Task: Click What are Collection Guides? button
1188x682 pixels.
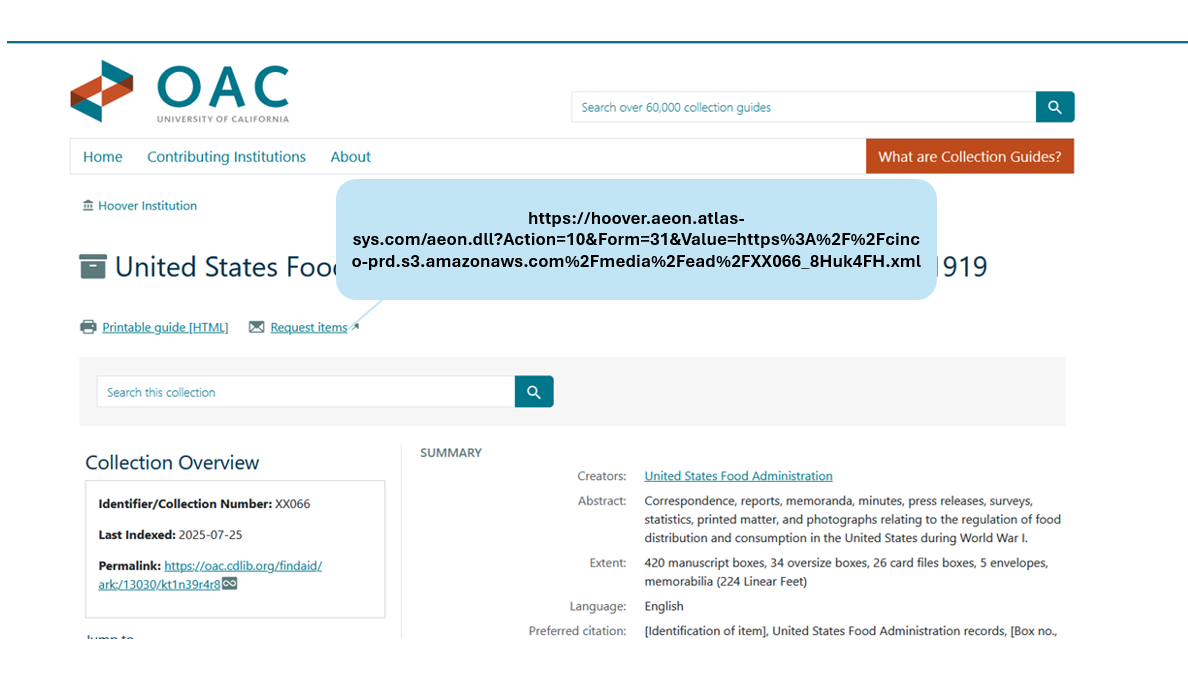Action: tap(970, 156)
